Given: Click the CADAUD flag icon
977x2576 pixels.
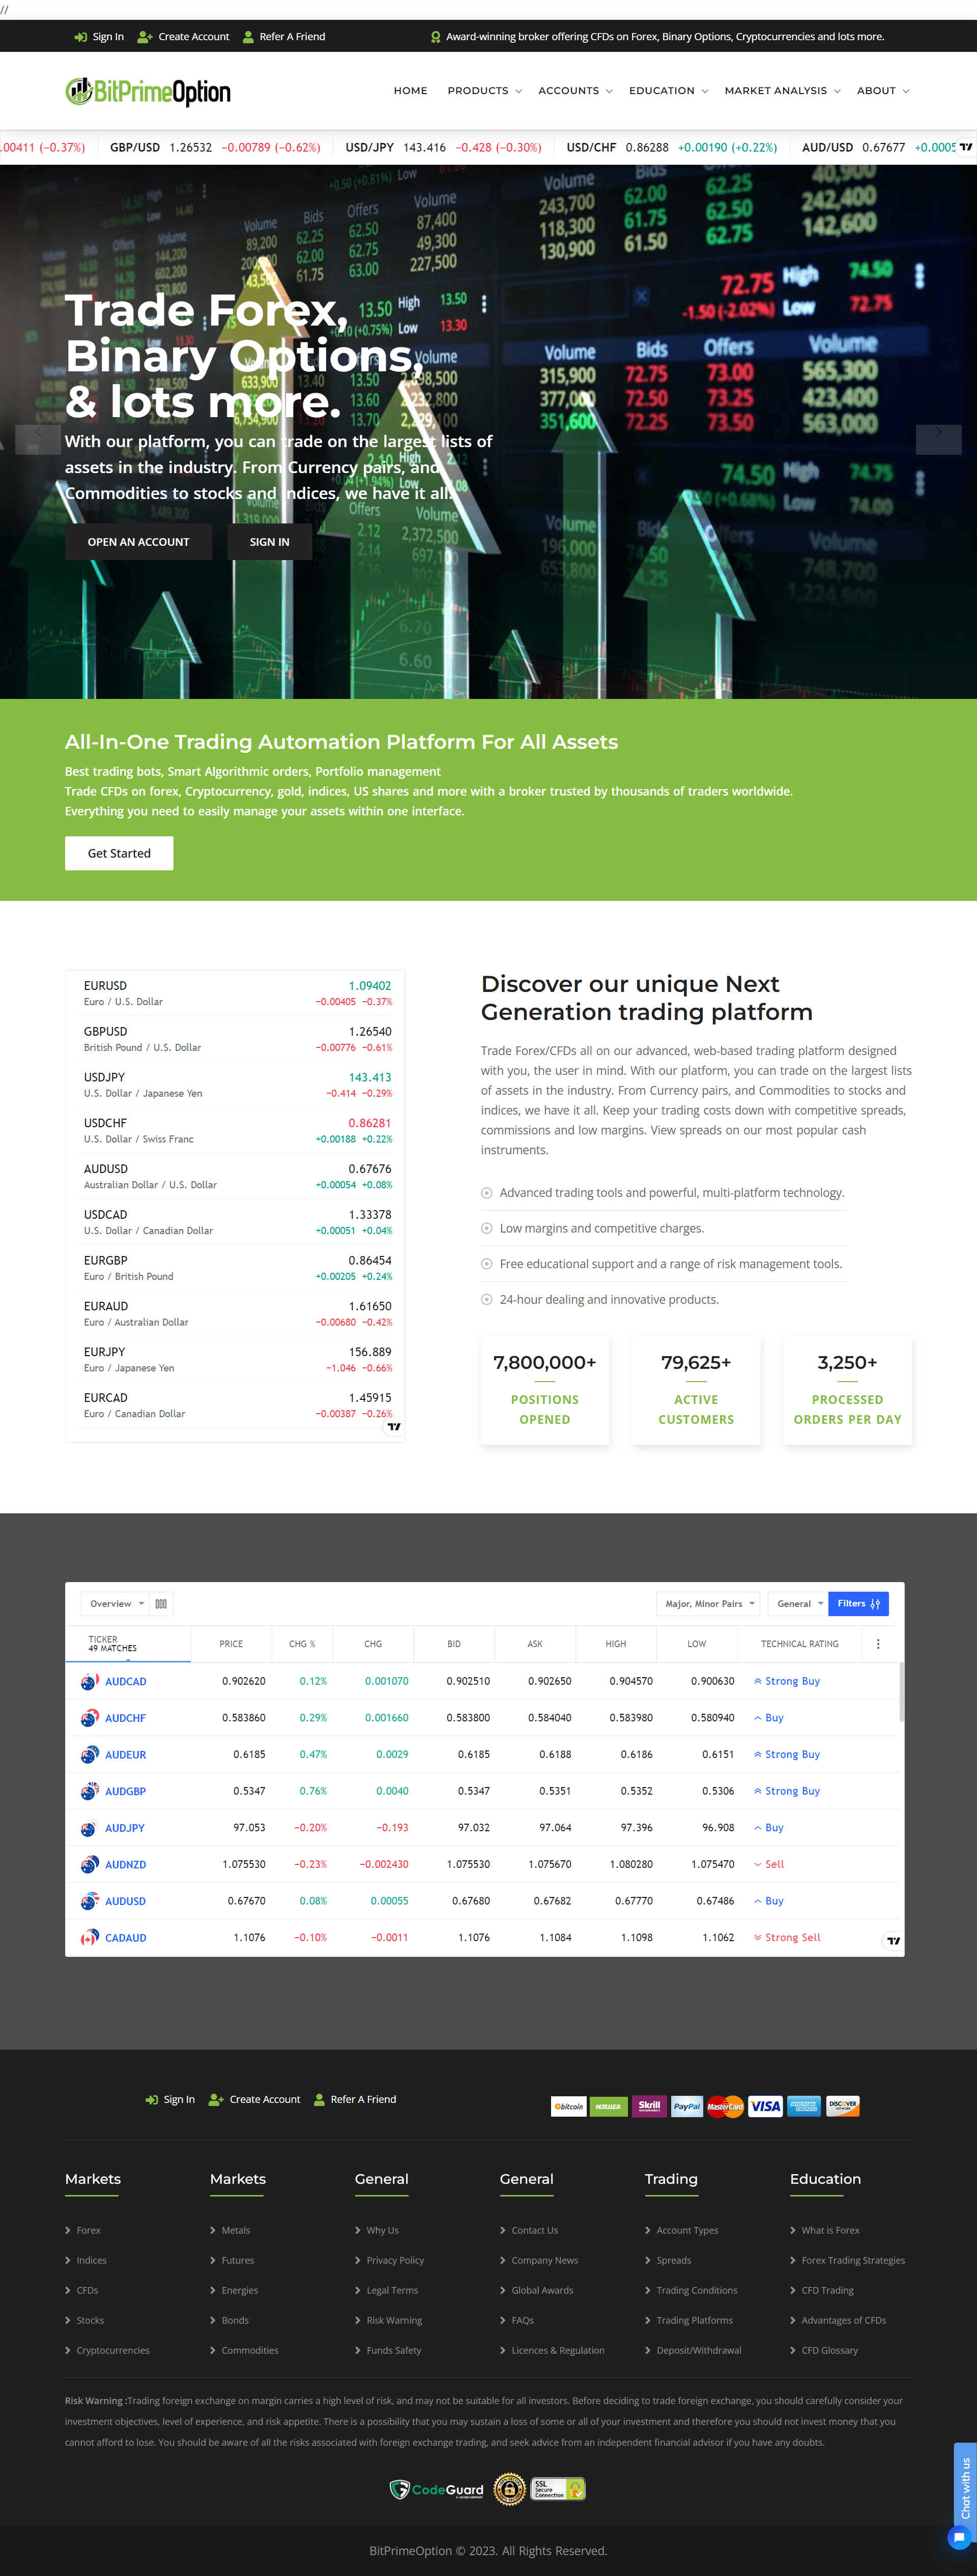Looking at the screenshot, I should 89,1937.
